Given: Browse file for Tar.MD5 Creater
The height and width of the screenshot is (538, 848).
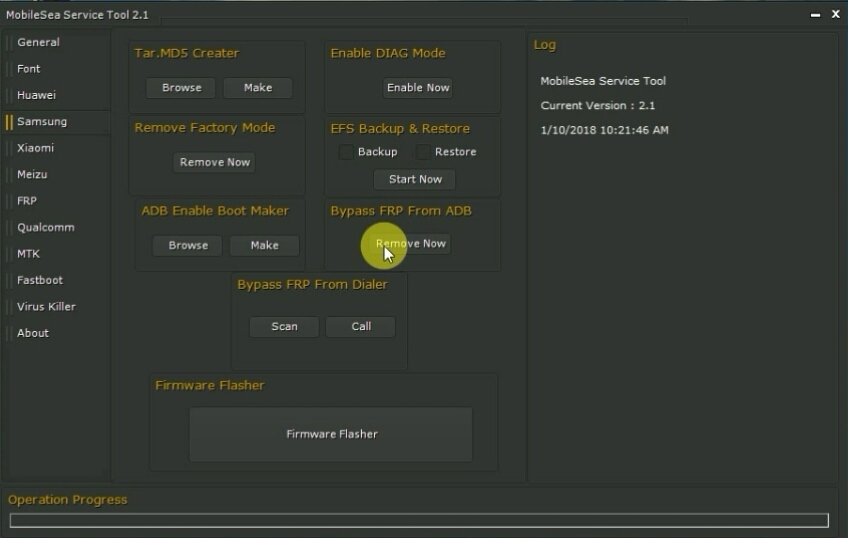Looking at the screenshot, I should point(181,88).
